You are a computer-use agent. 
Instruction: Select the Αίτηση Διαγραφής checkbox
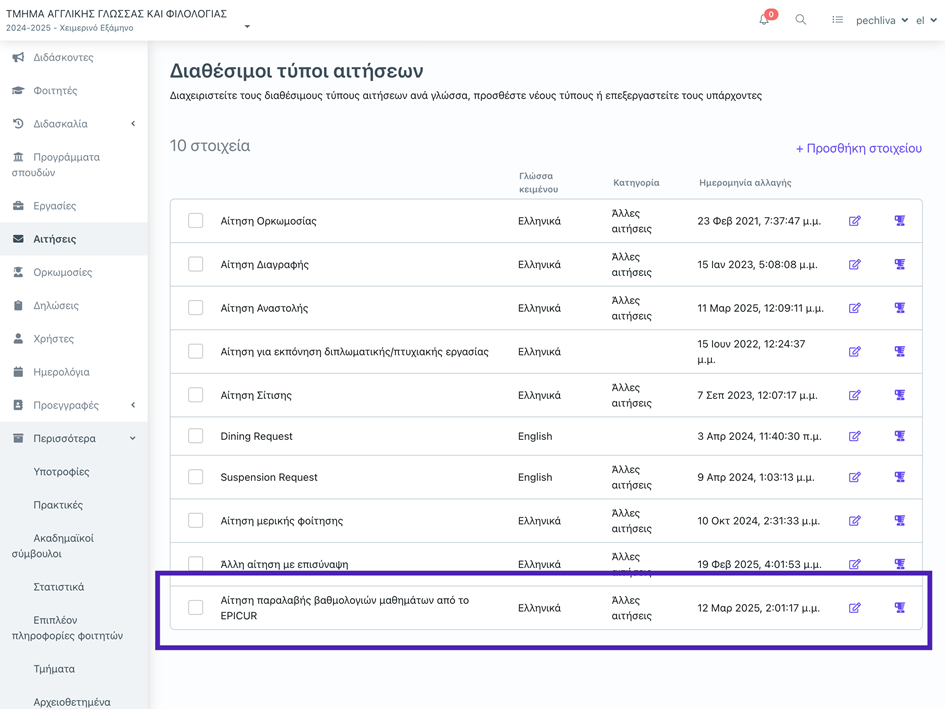pyautogui.click(x=195, y=264)
